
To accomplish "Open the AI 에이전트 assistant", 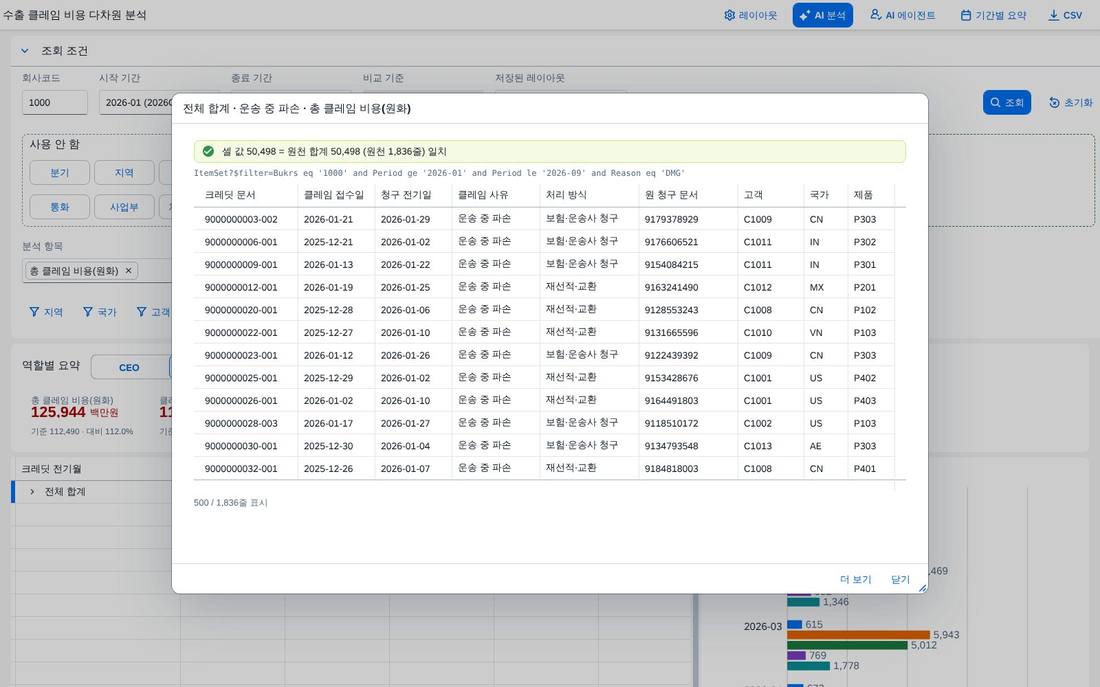I will 902,15.
